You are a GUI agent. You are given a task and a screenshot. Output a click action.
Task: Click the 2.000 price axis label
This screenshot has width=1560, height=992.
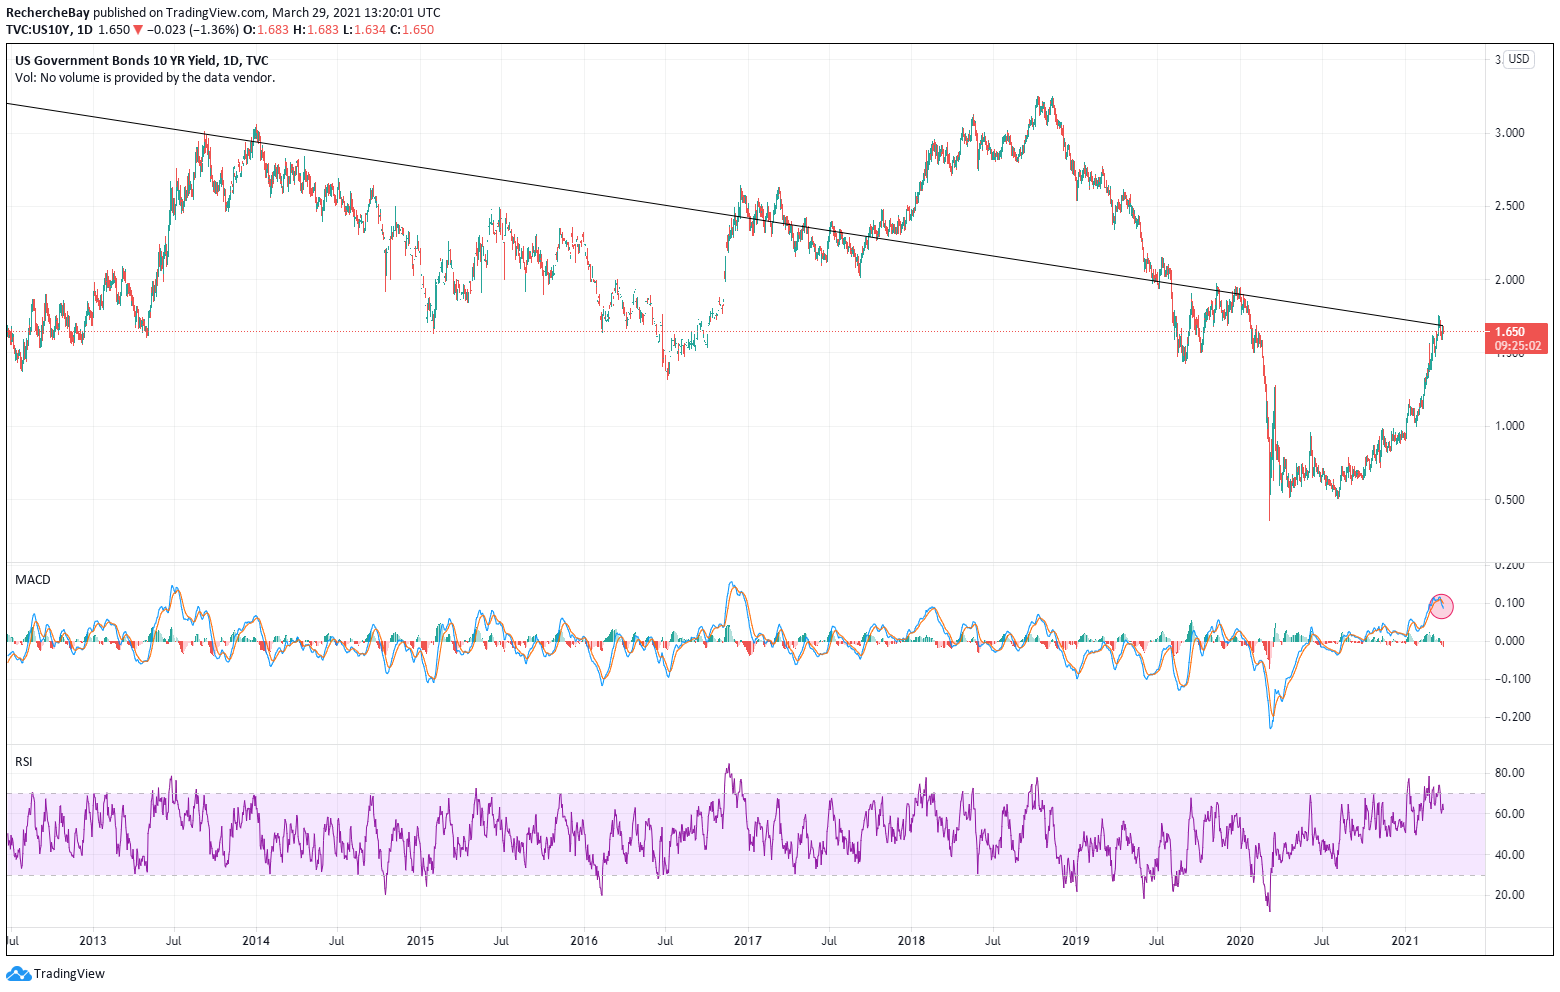coord(1509,280)
